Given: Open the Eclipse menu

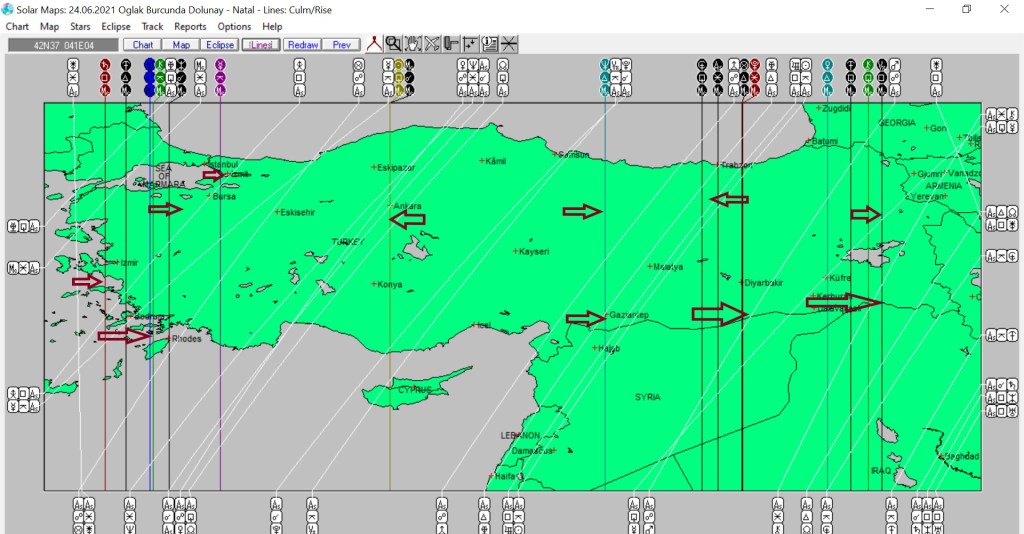Looking at the screenshot, I should 115,26.
